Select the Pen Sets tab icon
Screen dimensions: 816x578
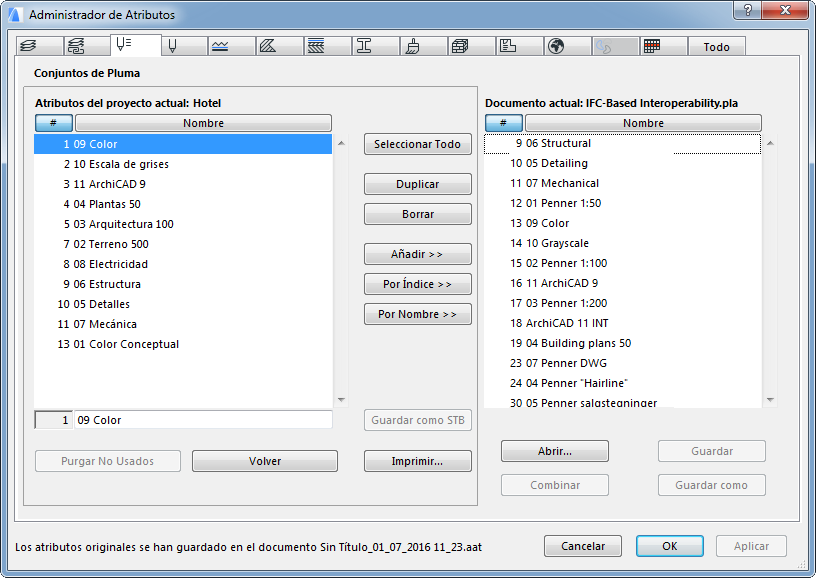click(x=136, y=45)
